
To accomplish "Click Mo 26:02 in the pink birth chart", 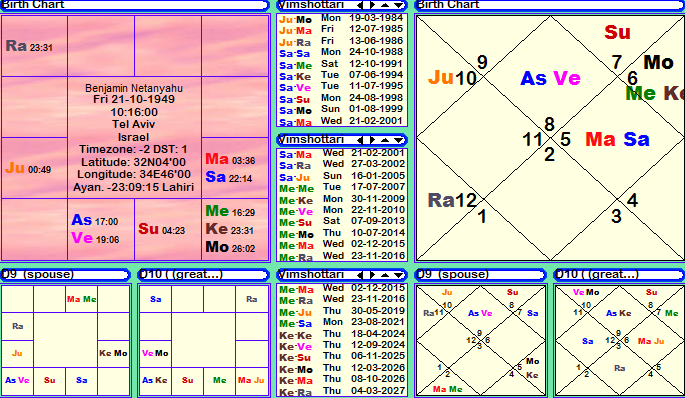I will [x=230, y=247].
